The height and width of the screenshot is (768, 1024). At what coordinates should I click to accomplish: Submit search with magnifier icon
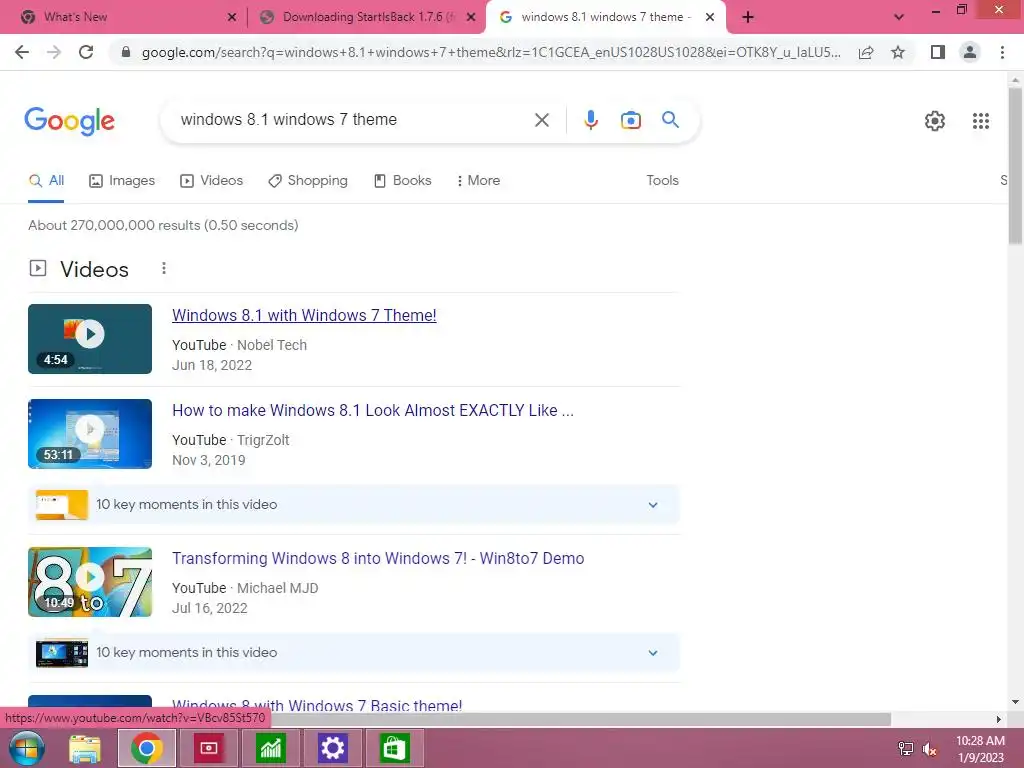click(x=670, y=120)
